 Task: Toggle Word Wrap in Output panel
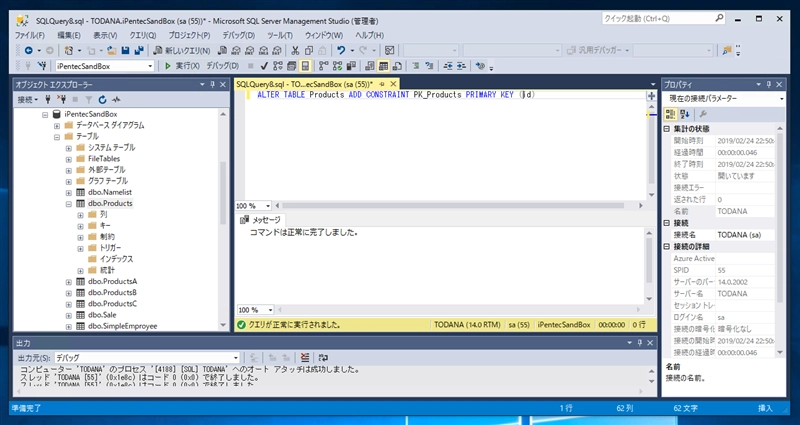pyautogui.click(x=322, y=358)
